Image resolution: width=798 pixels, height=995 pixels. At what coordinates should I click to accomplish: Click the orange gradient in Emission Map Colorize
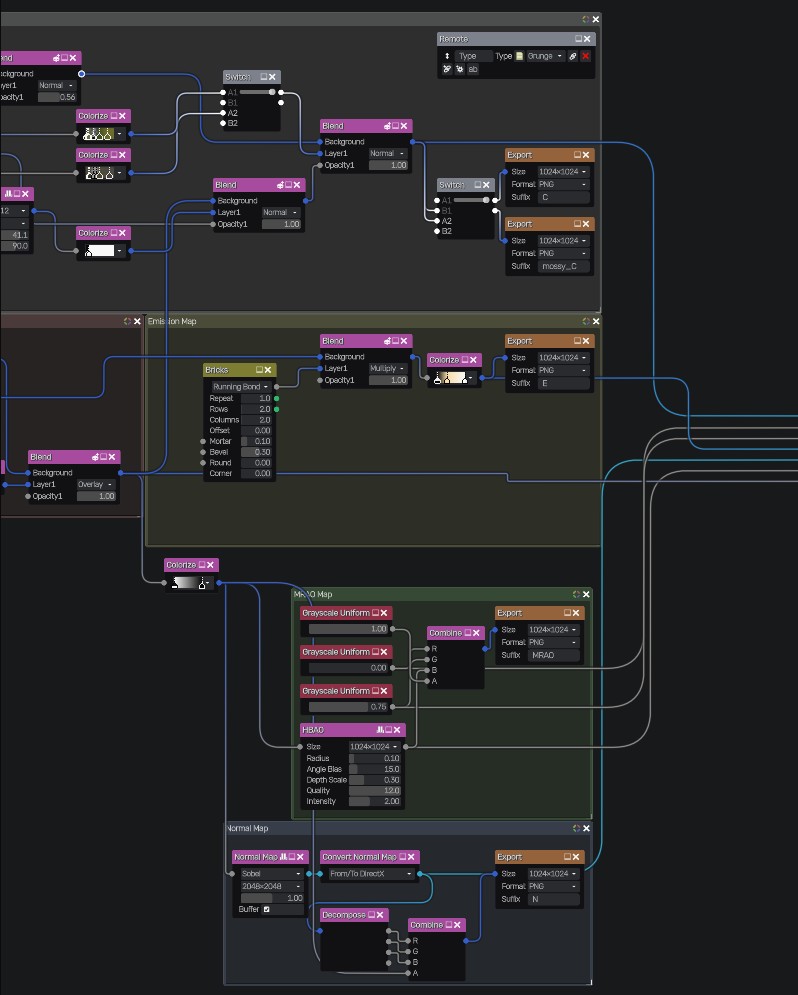pyautogui.click(x=450, y=378)
